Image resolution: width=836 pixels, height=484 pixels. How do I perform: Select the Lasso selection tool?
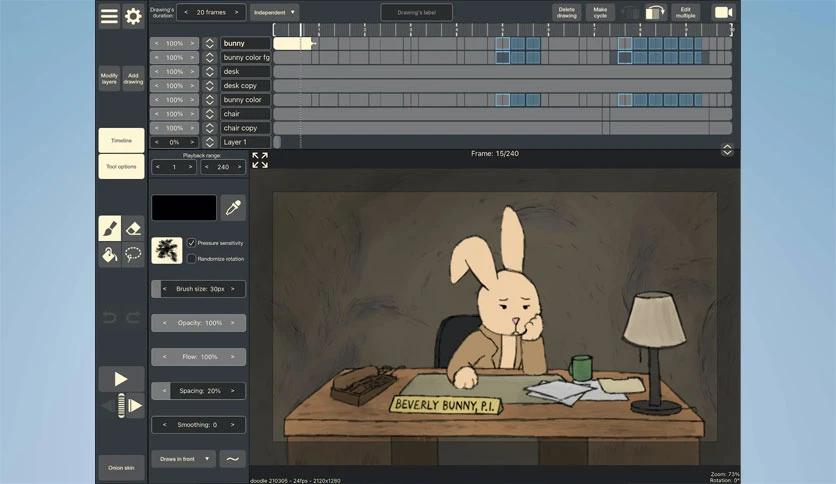coord(133,255)
